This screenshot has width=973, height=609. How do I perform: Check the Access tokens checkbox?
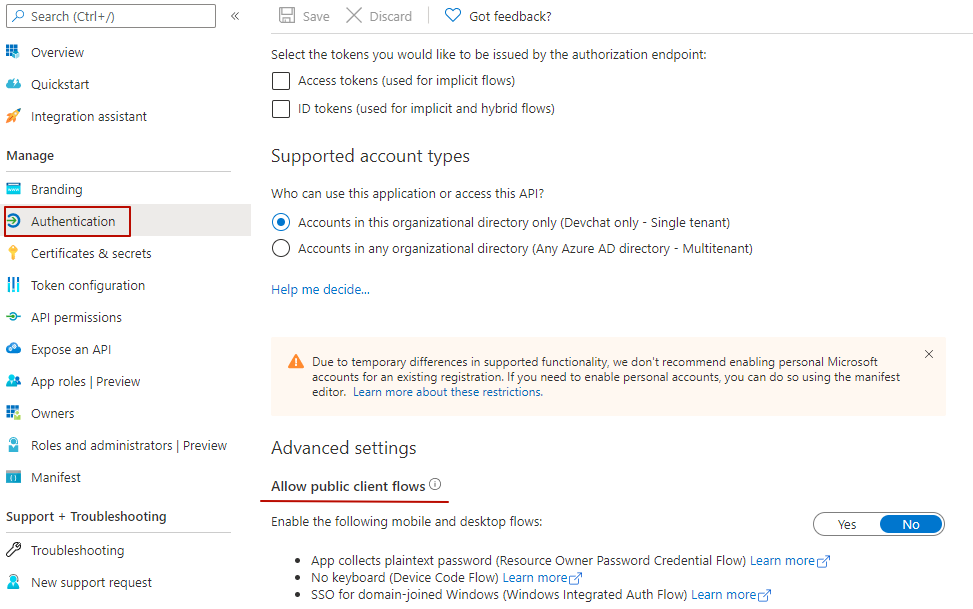281,80
